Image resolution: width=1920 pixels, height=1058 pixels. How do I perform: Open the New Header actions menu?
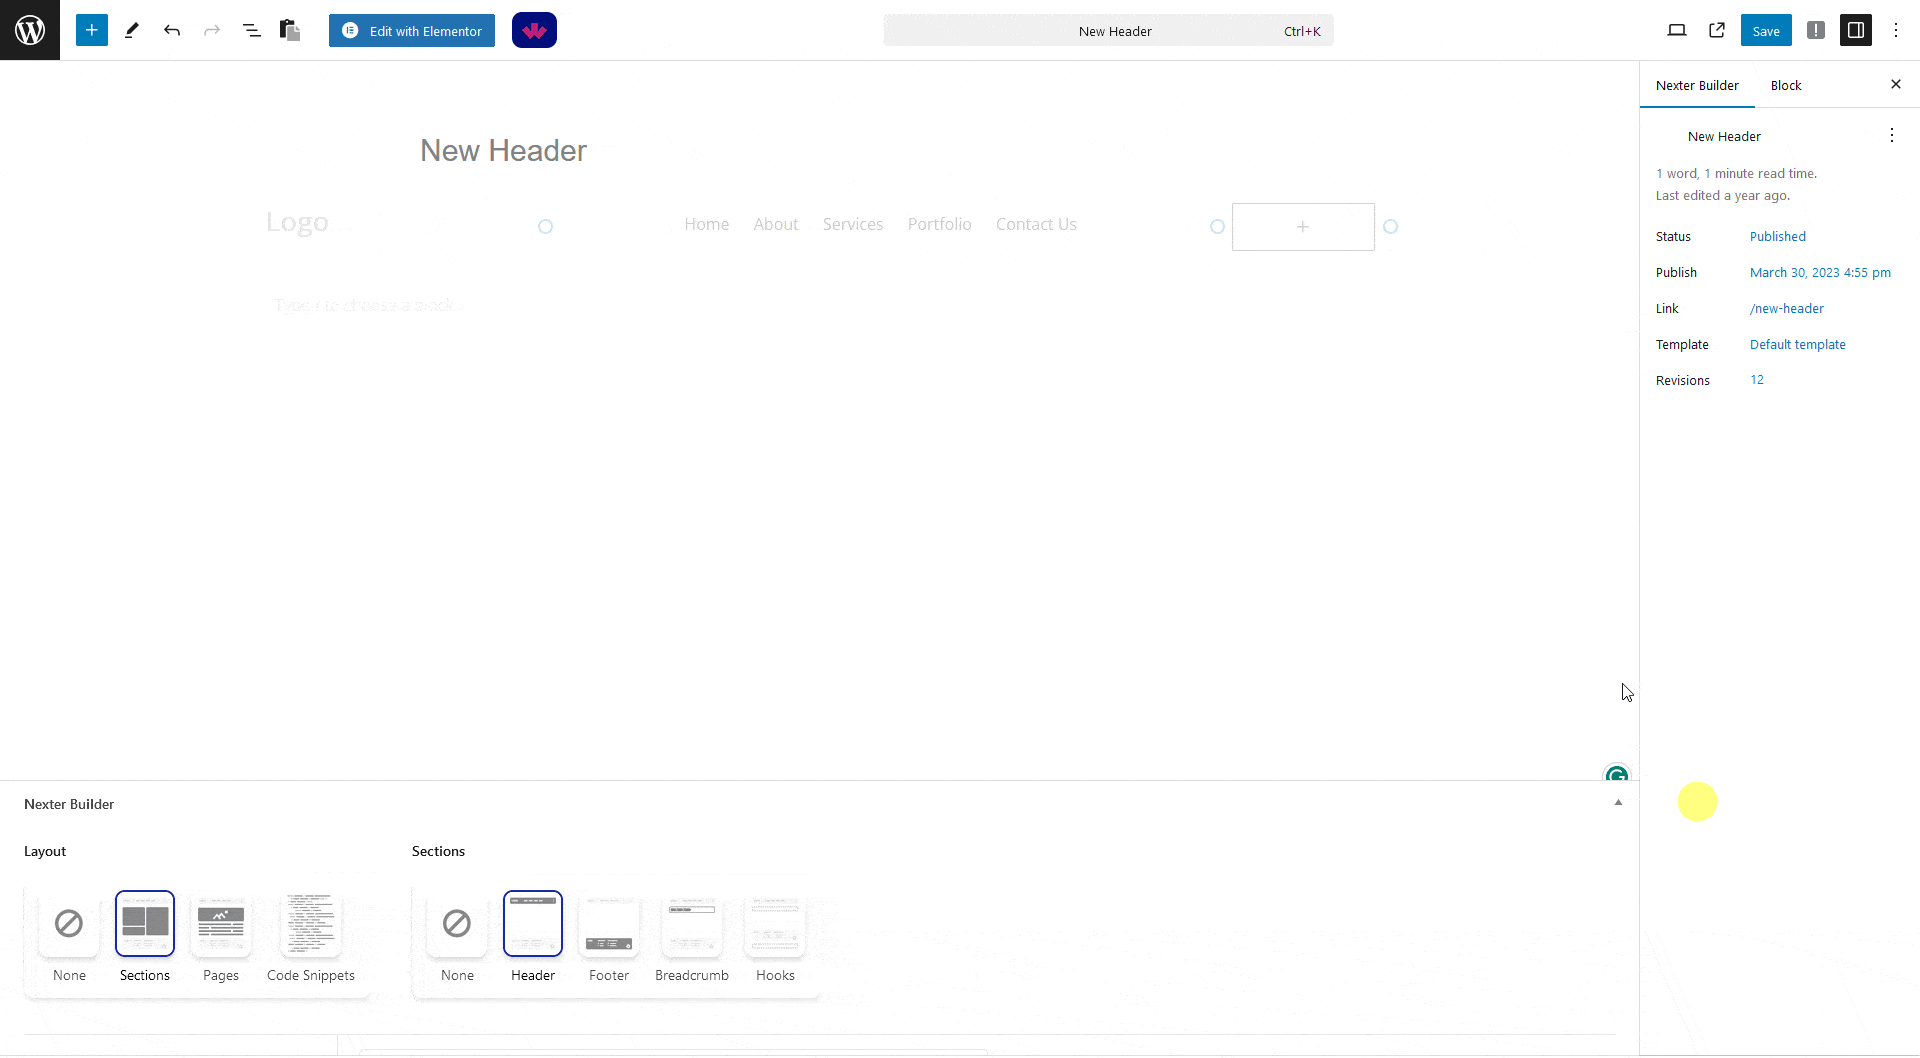[1892, 136]
